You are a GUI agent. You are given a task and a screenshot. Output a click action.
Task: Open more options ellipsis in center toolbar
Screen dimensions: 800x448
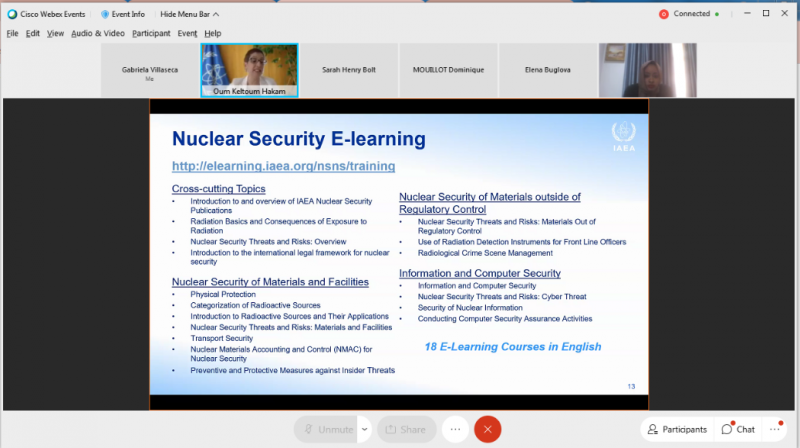coord(455,430)
